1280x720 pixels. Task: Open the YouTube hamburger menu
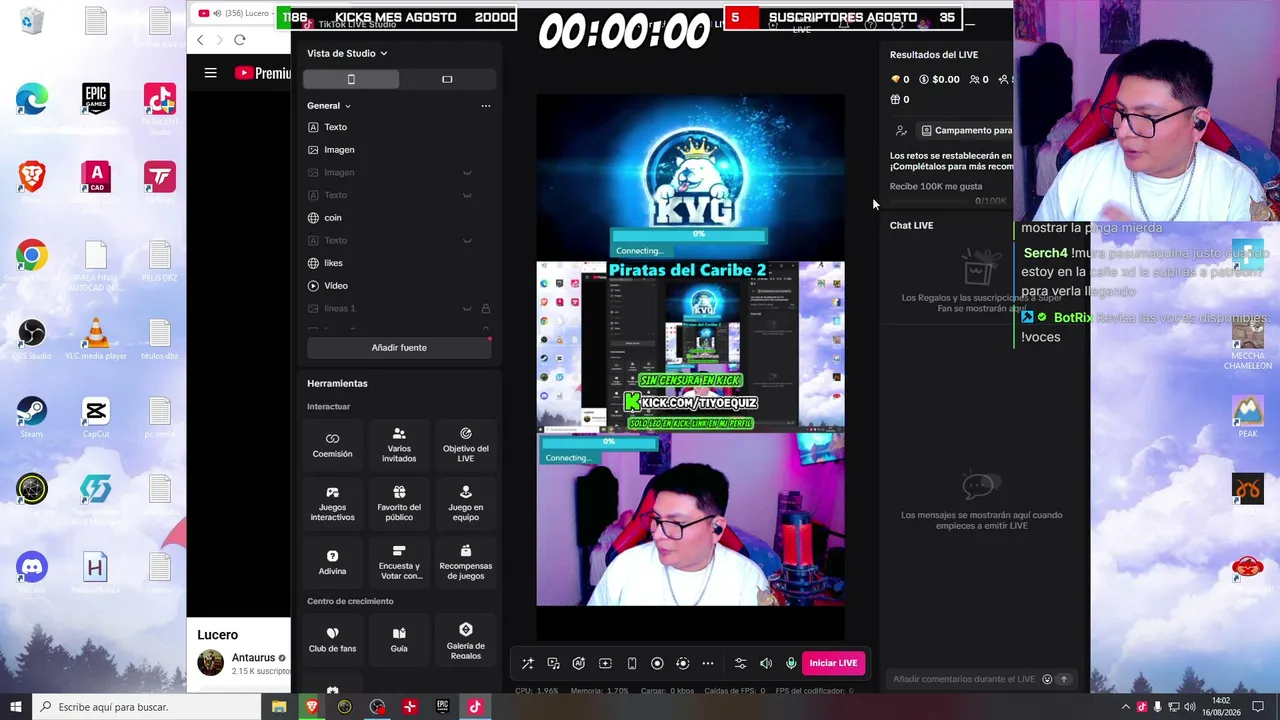(x=210, y=73)
